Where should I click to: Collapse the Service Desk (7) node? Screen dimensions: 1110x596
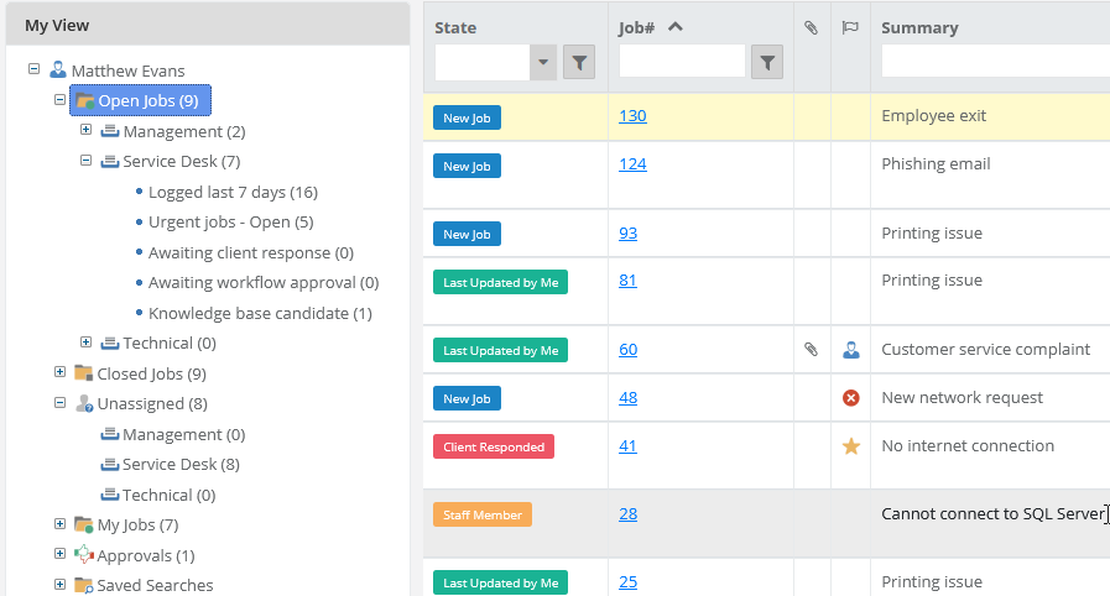pos(86,160)
